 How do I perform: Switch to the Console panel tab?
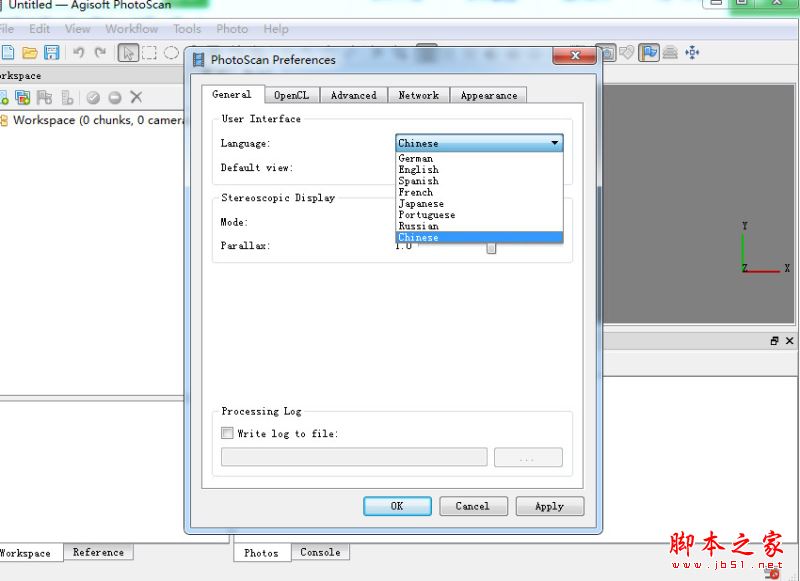(x=319, y=552)
